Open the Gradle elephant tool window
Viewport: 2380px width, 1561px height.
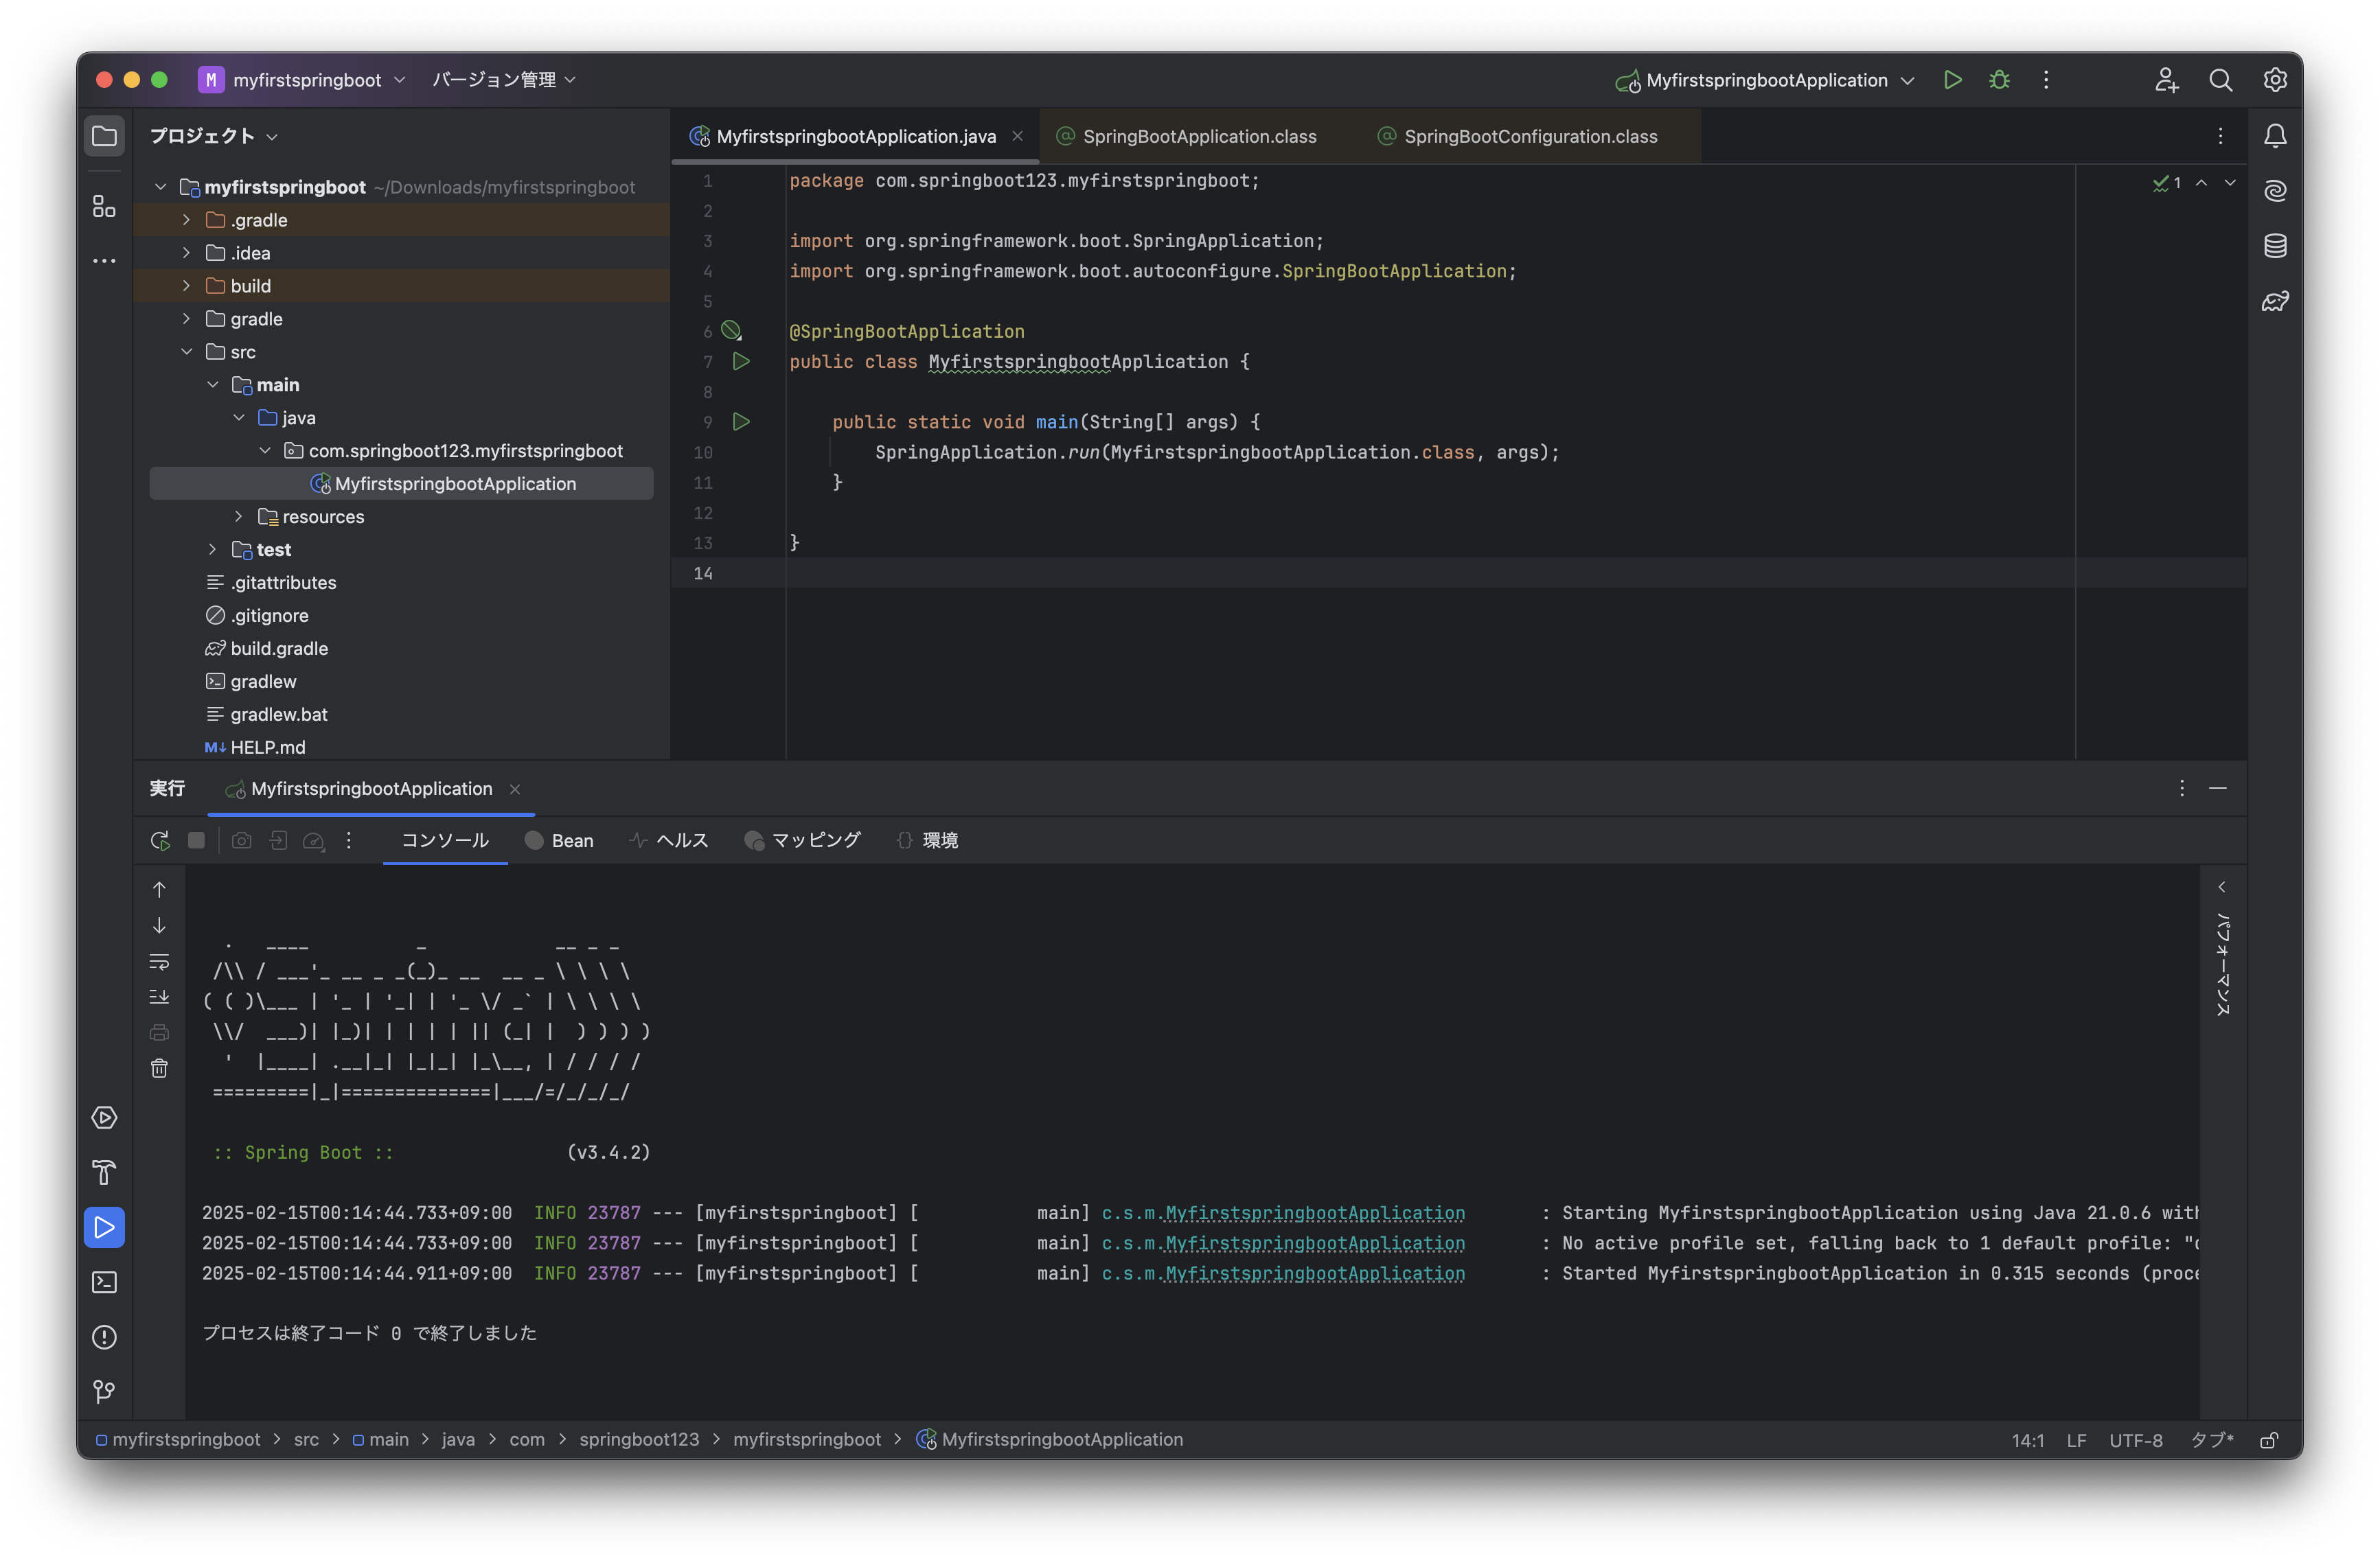2275,301
